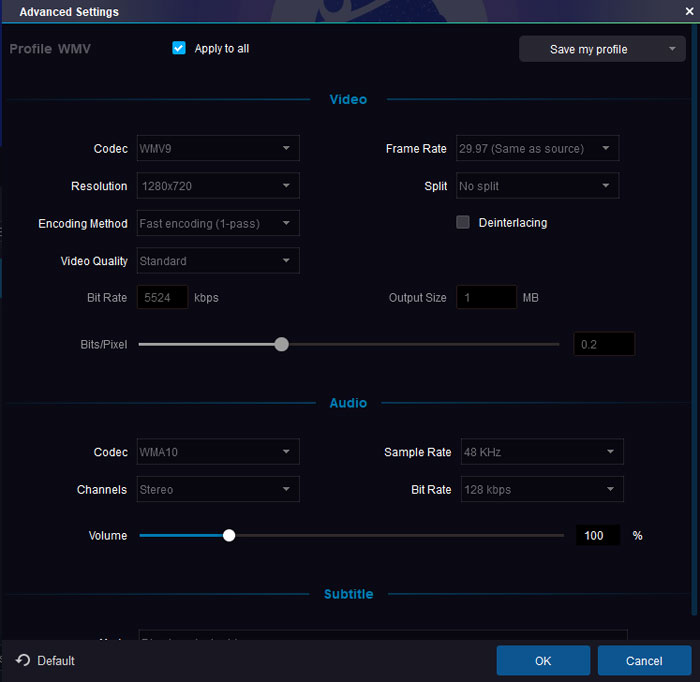Click the Output Size MB field
Viewport: 700px width, 682px height.
[486, 297]
